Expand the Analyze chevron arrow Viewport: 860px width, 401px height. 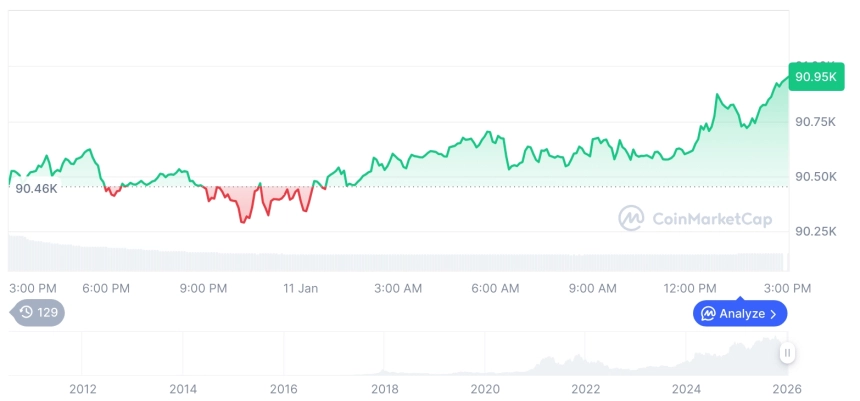tap(774, 314)
